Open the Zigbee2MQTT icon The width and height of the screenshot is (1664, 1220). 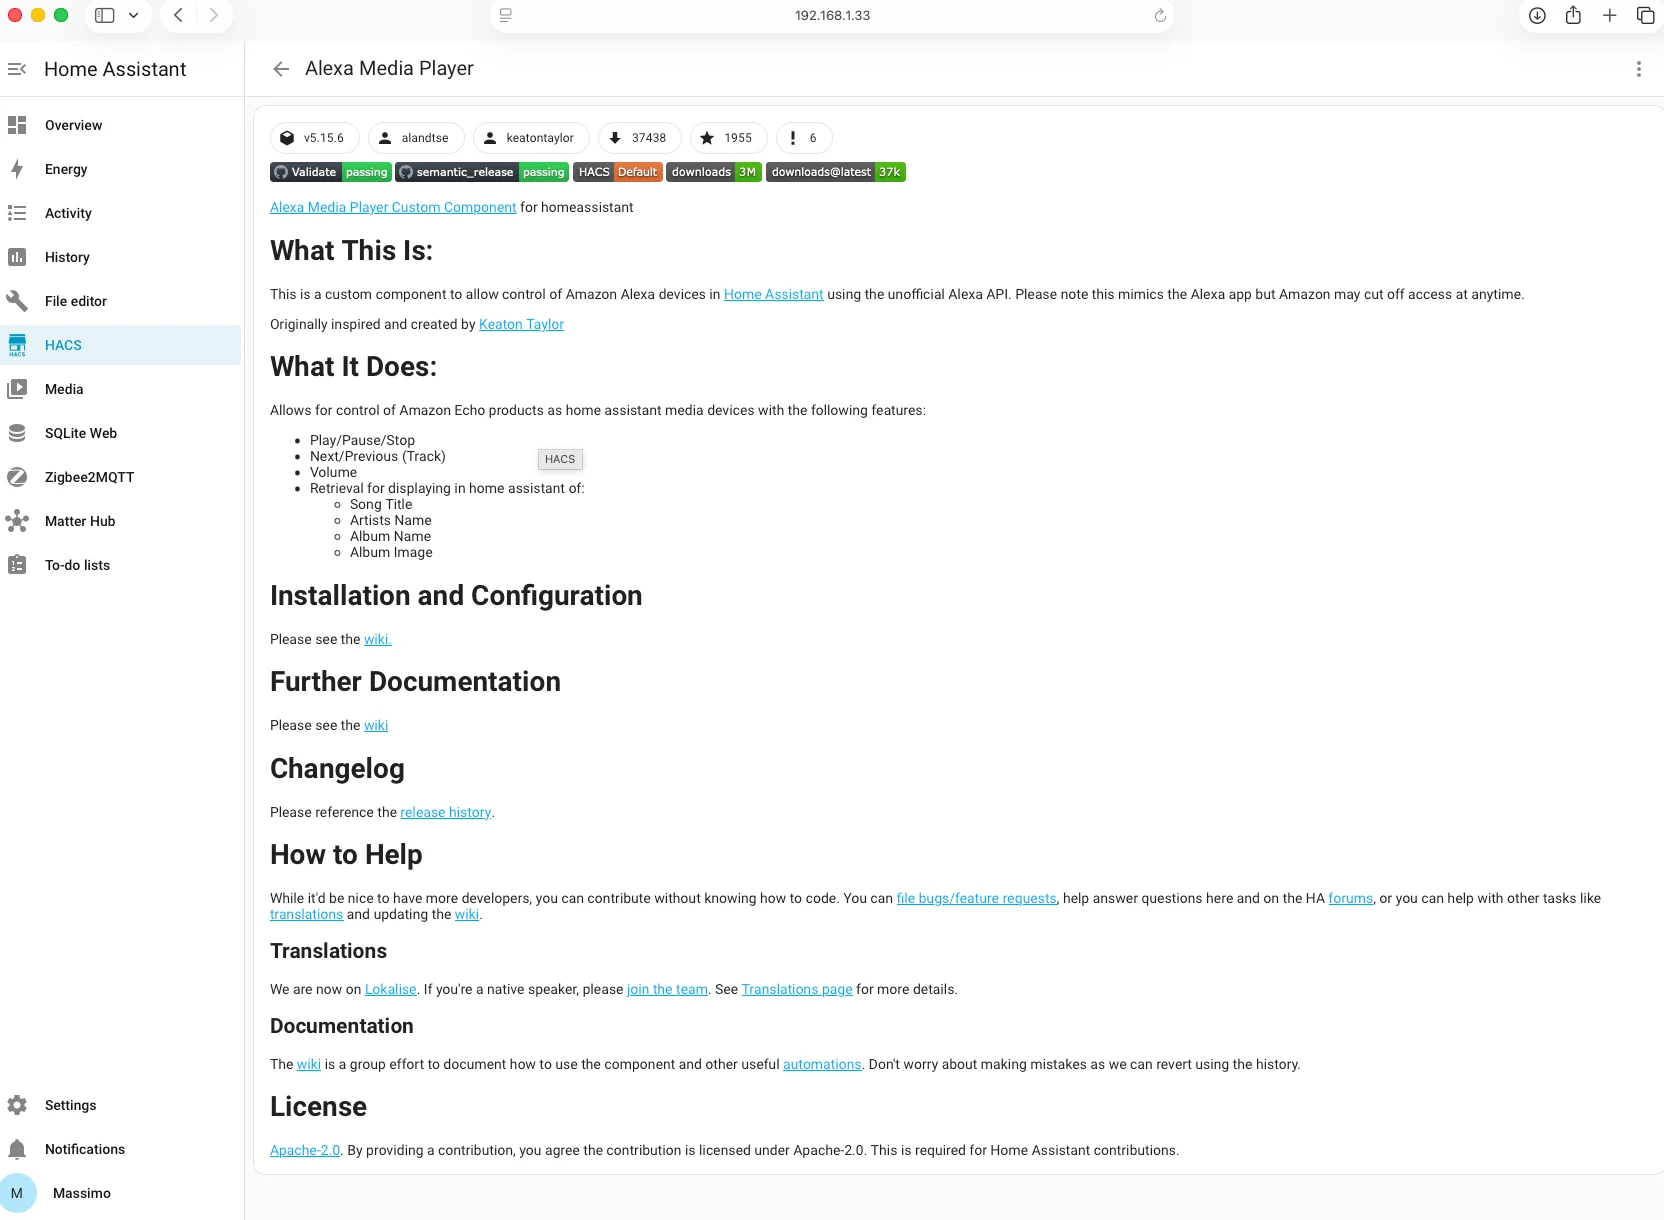pos(17,477)
